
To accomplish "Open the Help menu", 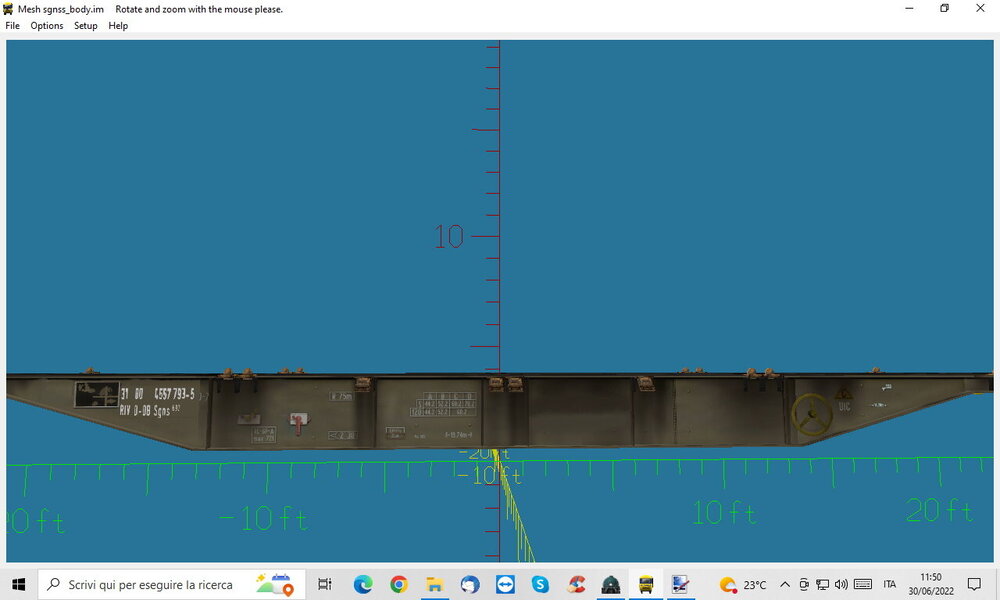I will point(118,26).
